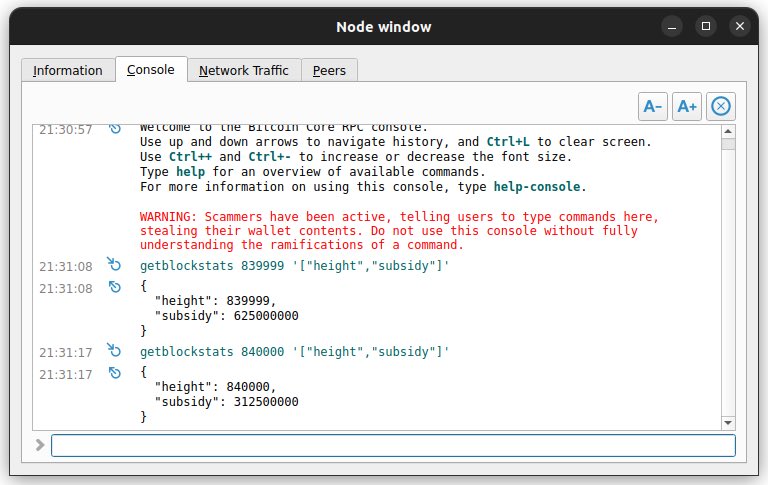The width and height of the screenshot is (768, 485).
Task: Click the 21:30:57 timestamp
Action: point(66,130)
